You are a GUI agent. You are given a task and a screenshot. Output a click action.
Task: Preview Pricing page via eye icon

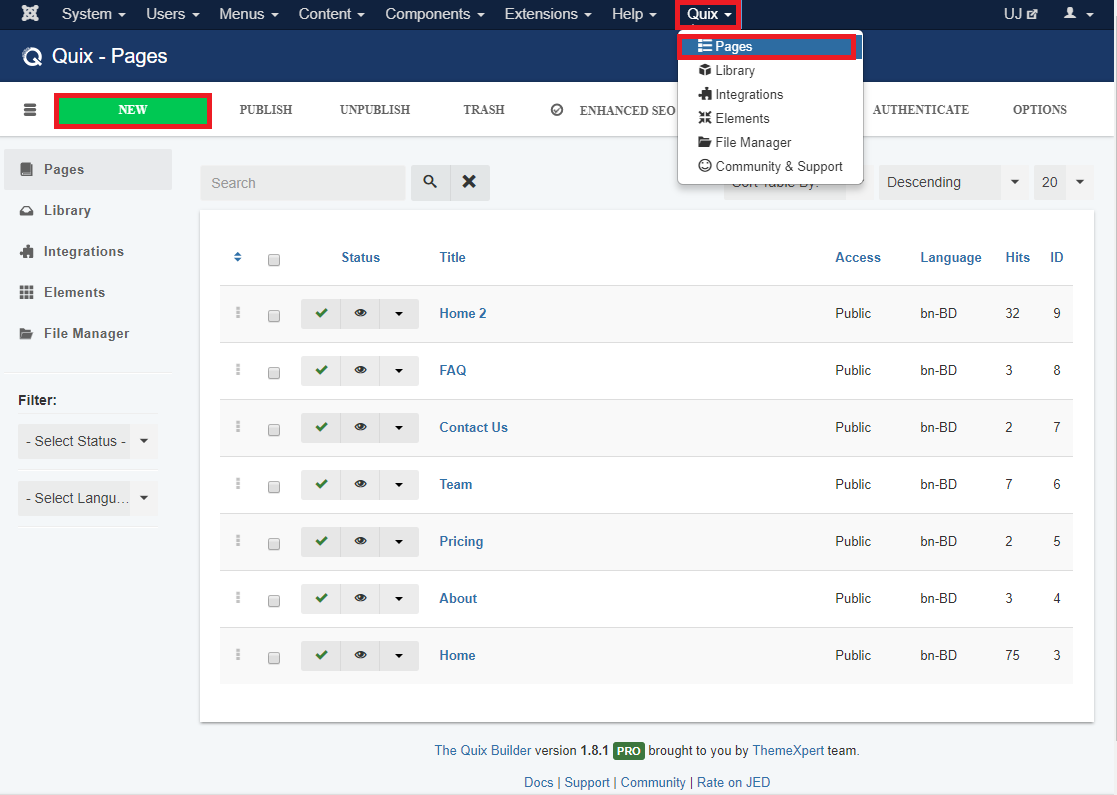[360, 541]
